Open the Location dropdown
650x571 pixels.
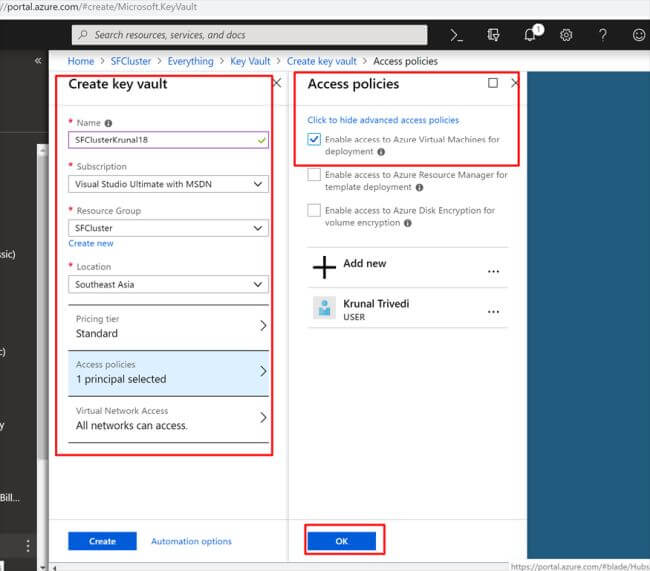(168, 284)
